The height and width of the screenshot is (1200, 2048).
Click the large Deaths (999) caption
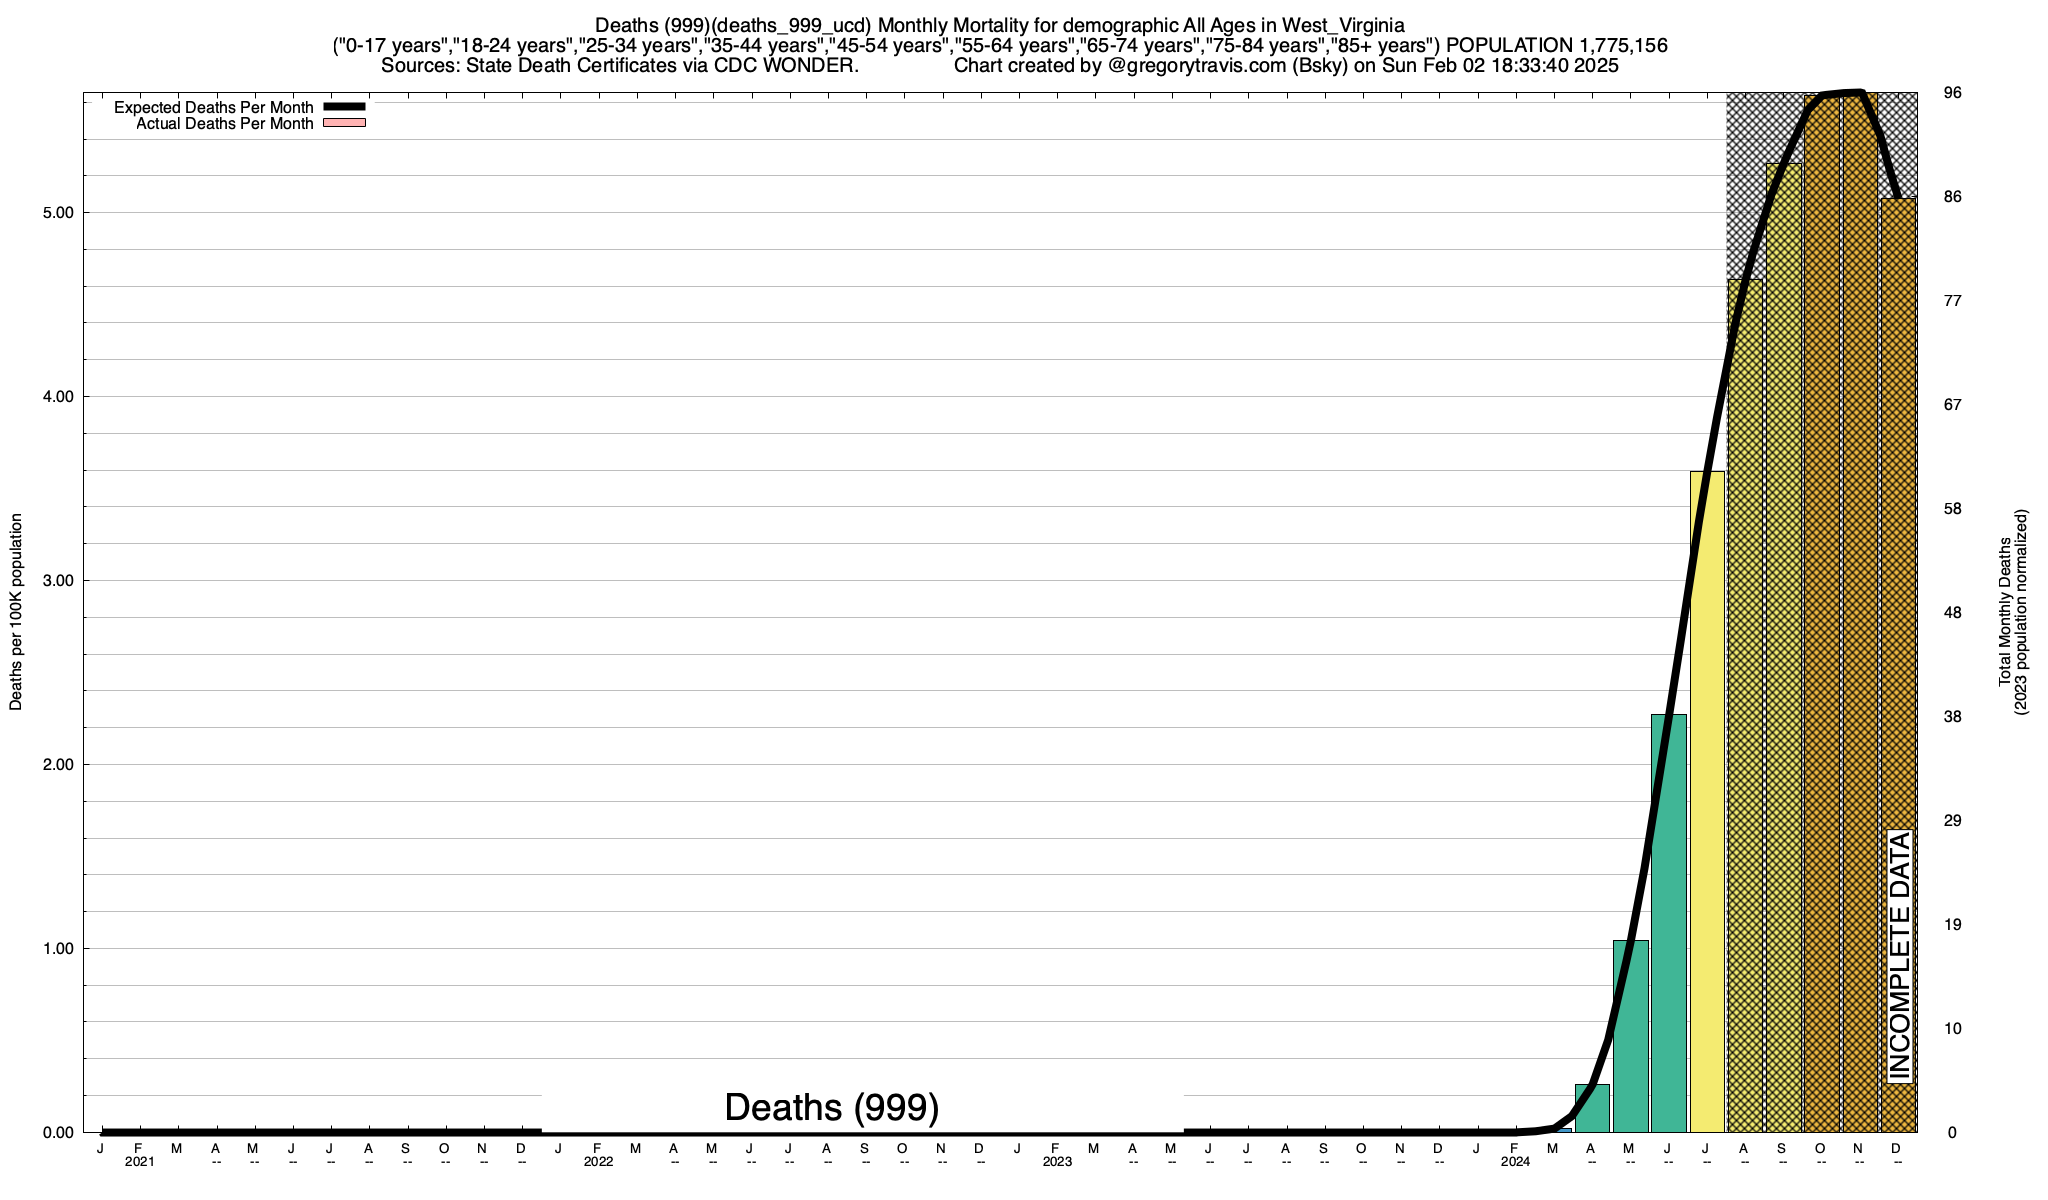click(x=831, y=1107)
